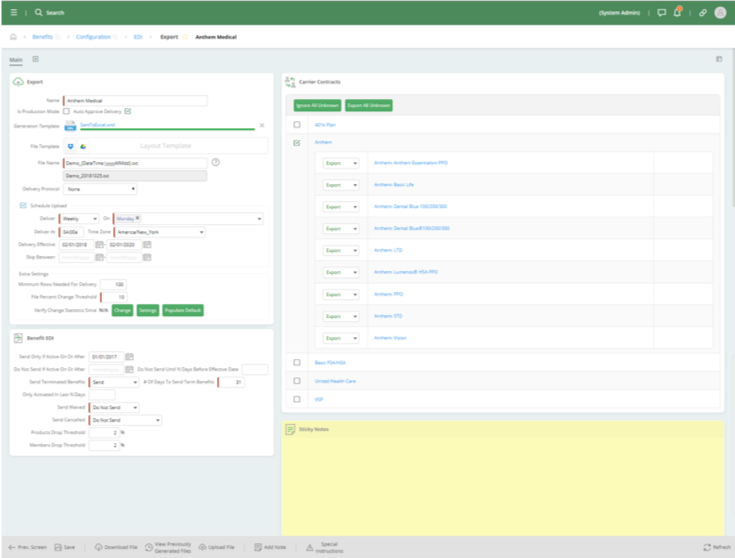Click the Refresh icon in footer
Screen dimensions: 735x558
(x=710, y=547)
